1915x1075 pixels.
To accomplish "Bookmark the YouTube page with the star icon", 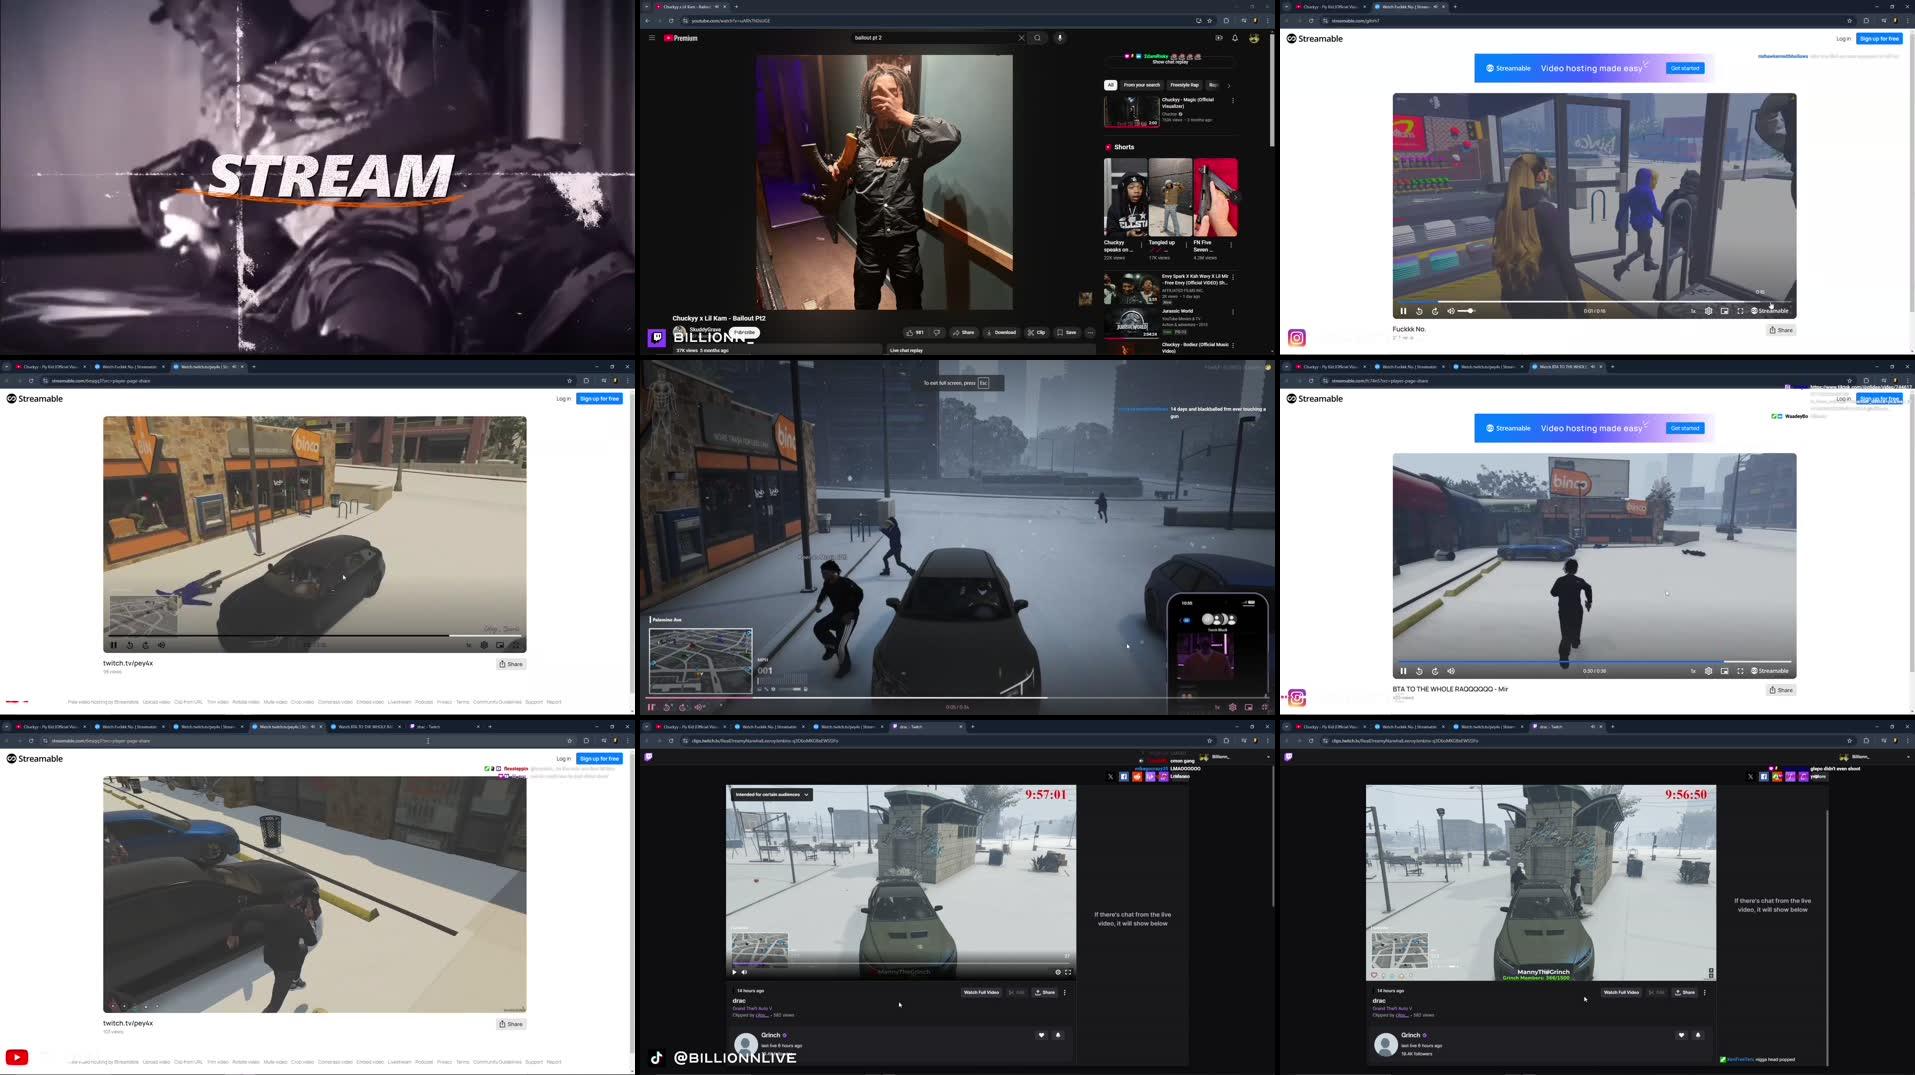I will point(1209,20).
